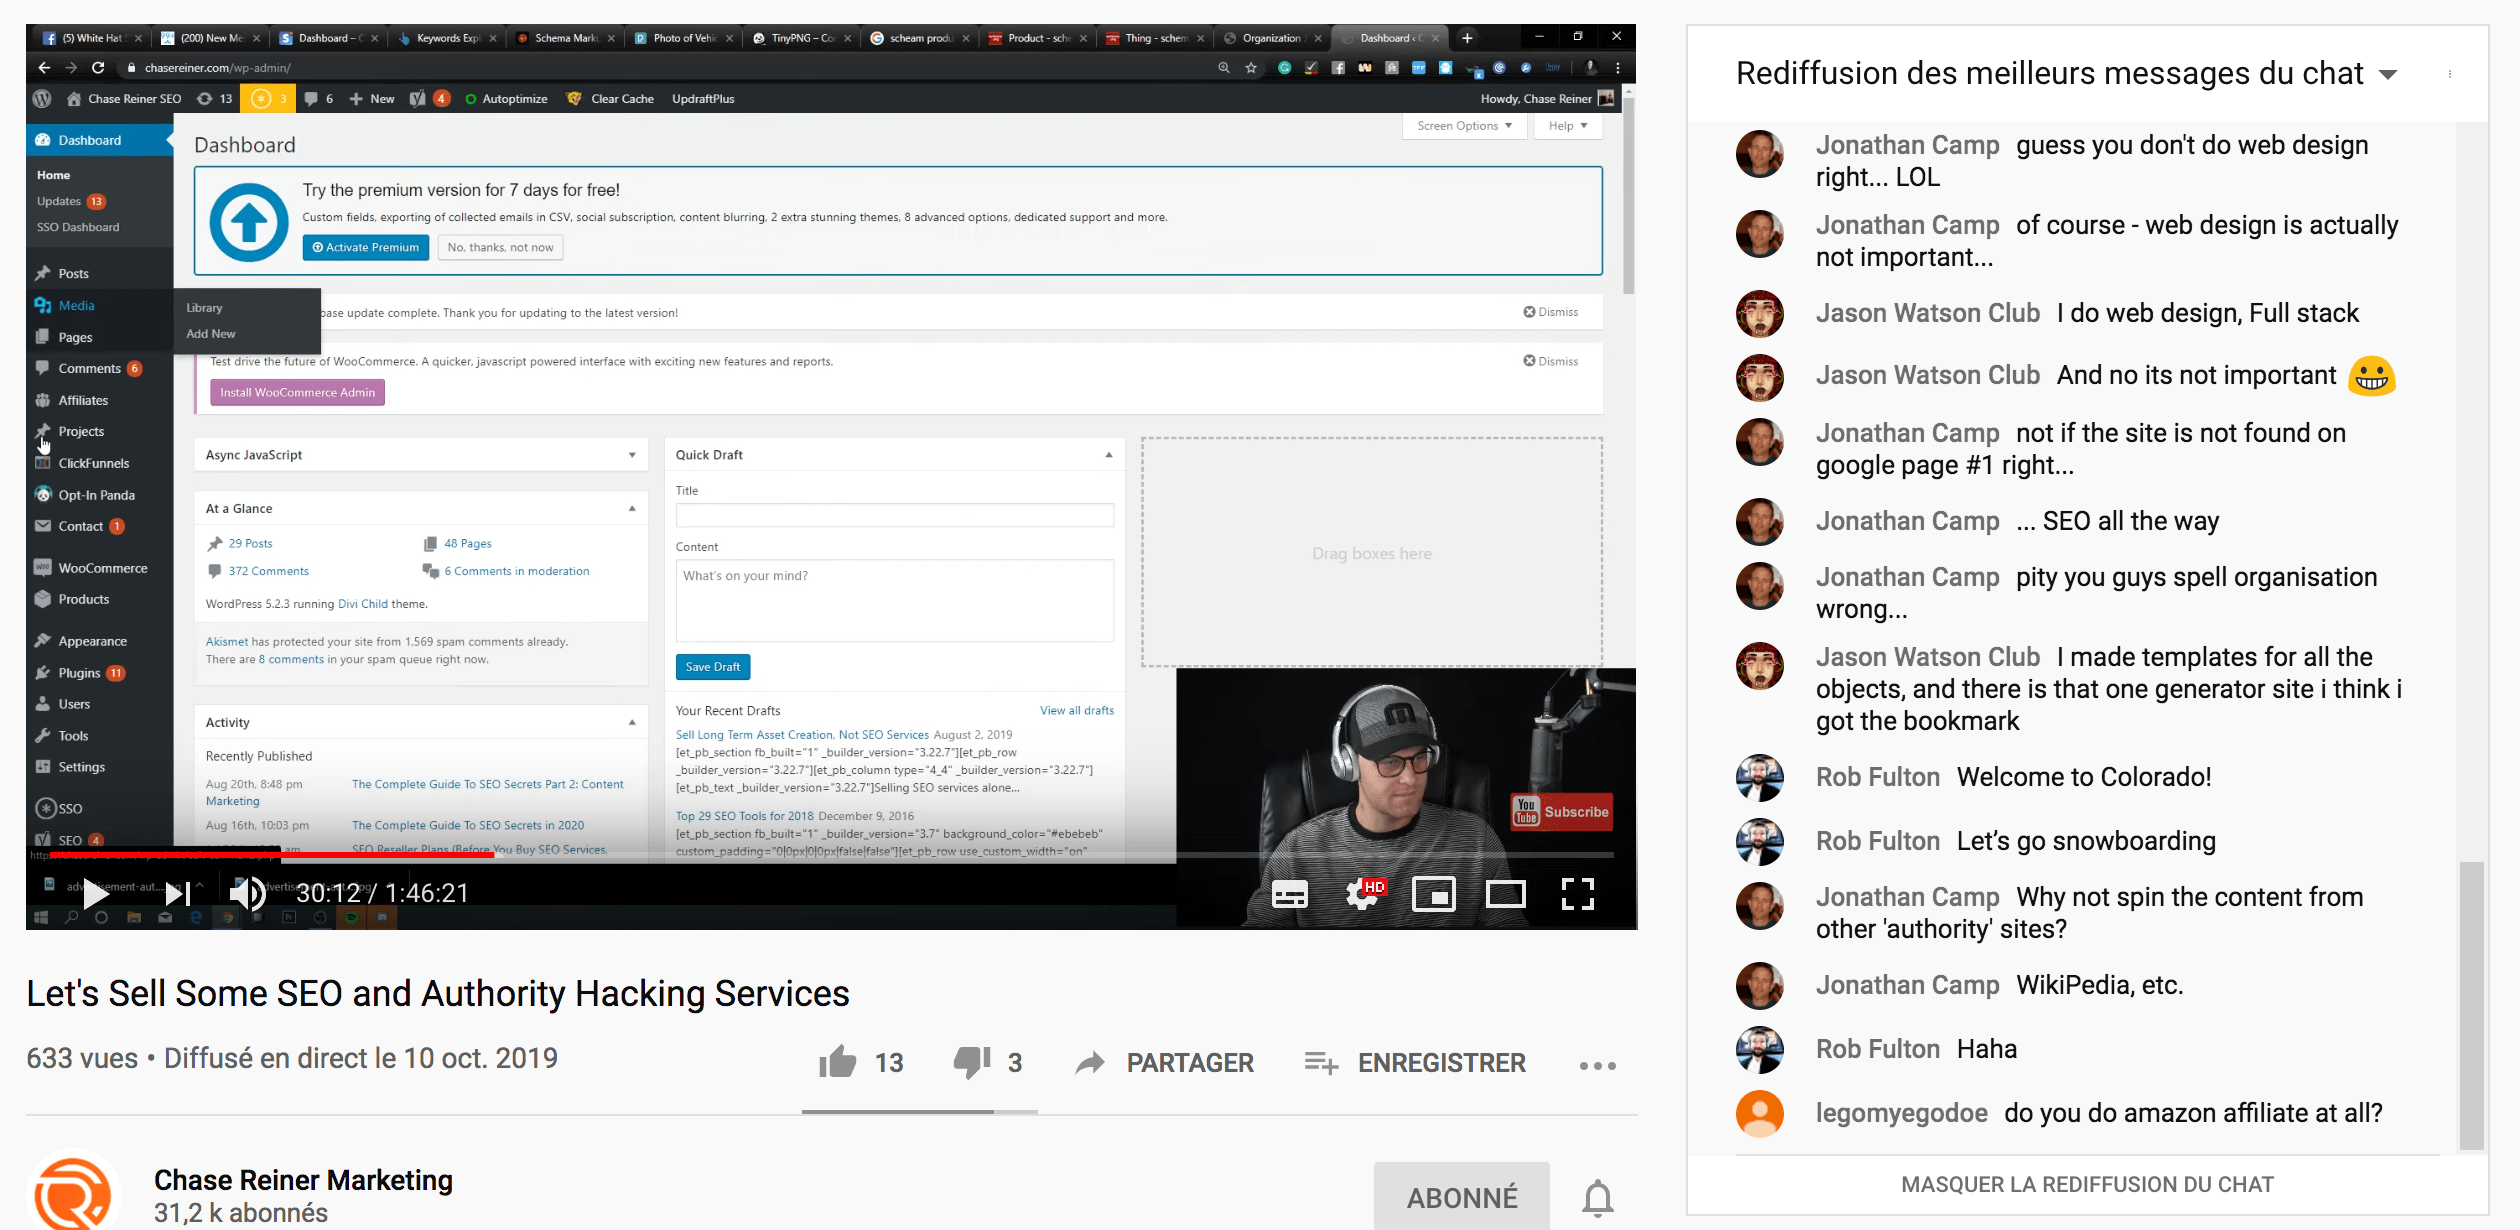
Task: Collapse the Quick Draft widget
Action: click(x=1109, y=455)
